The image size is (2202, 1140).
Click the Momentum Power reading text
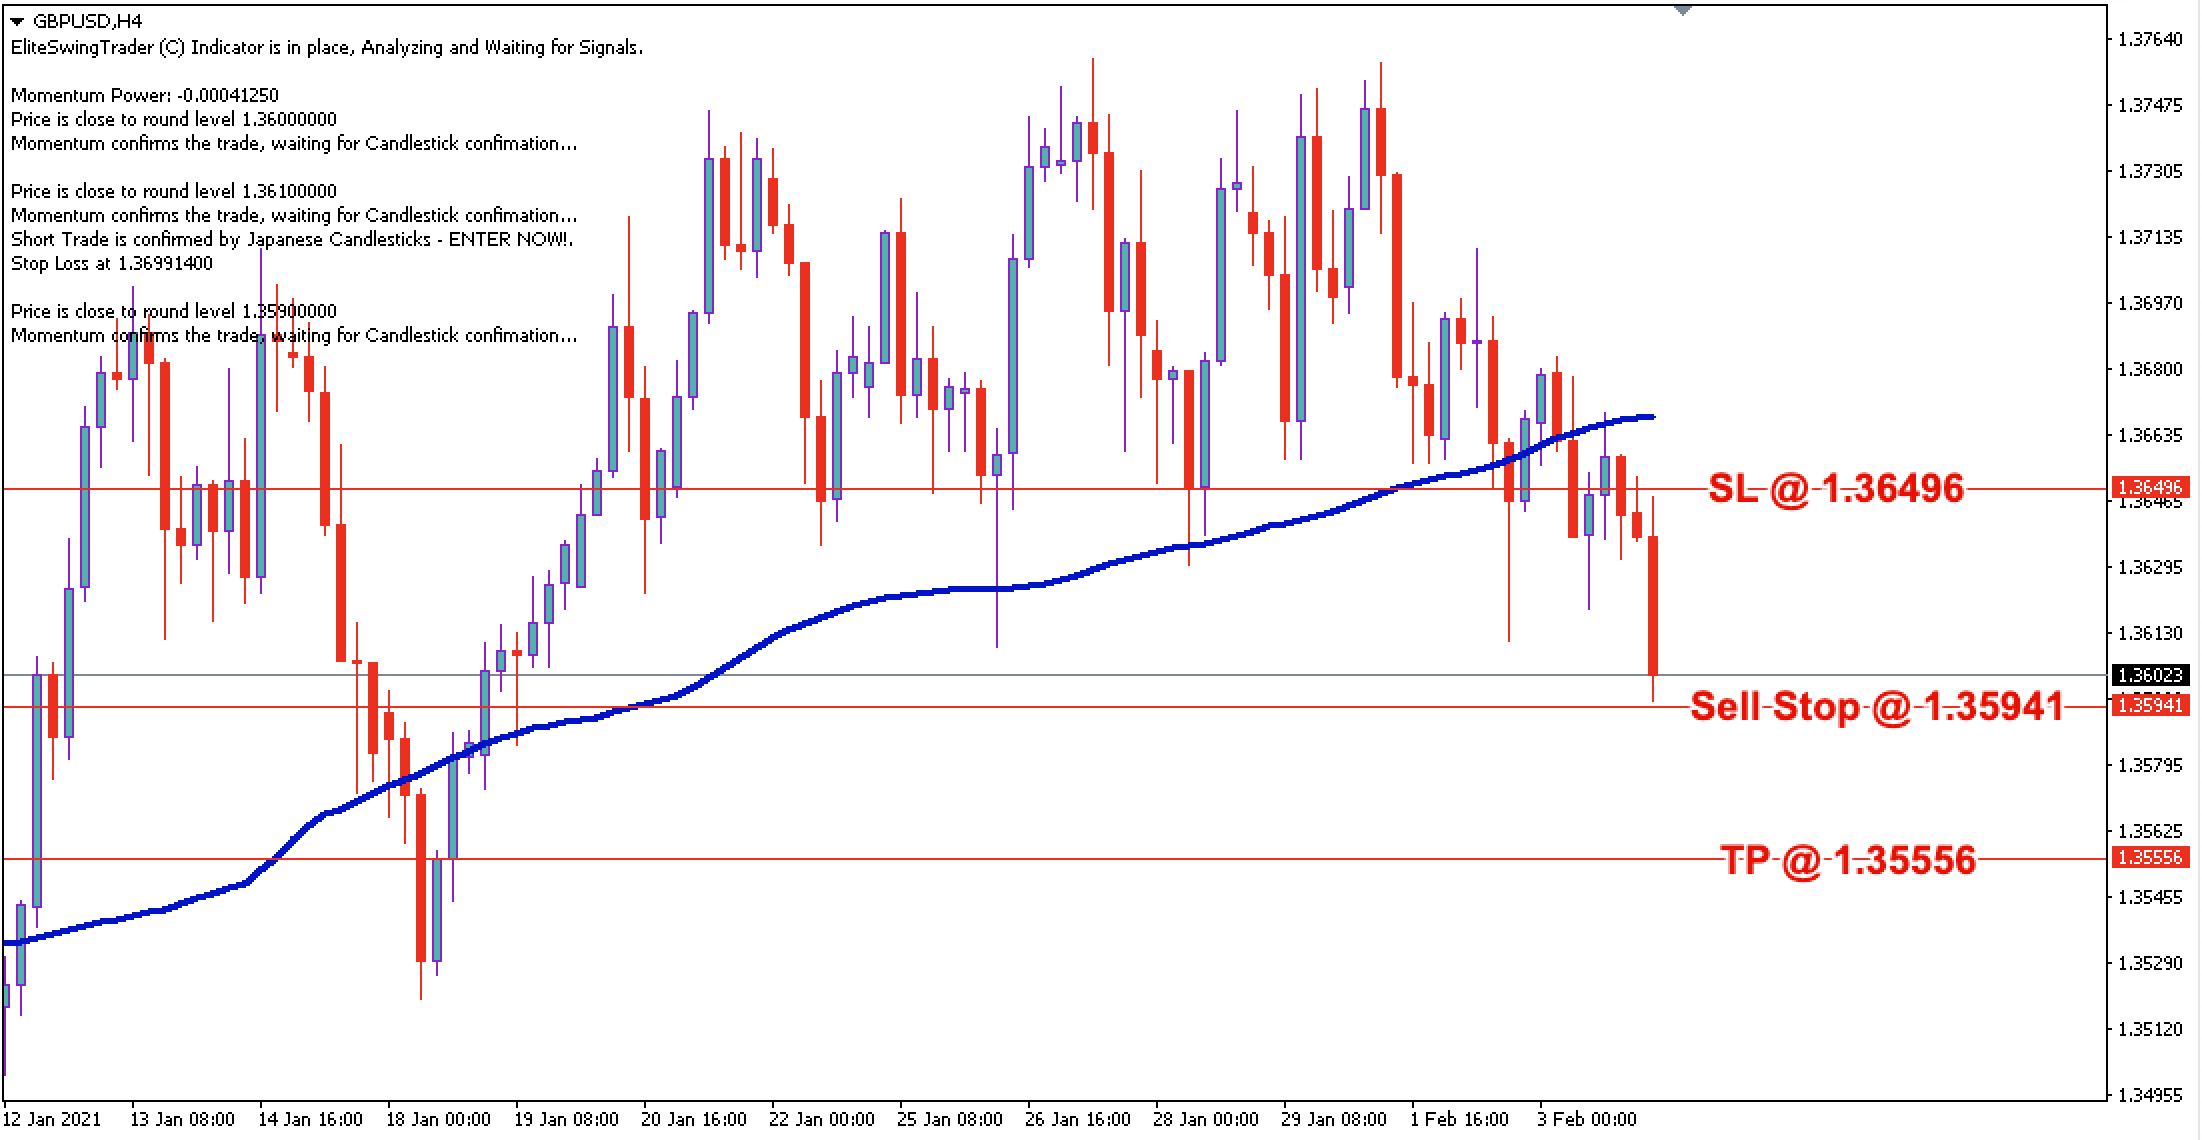(x=143, y=95)
